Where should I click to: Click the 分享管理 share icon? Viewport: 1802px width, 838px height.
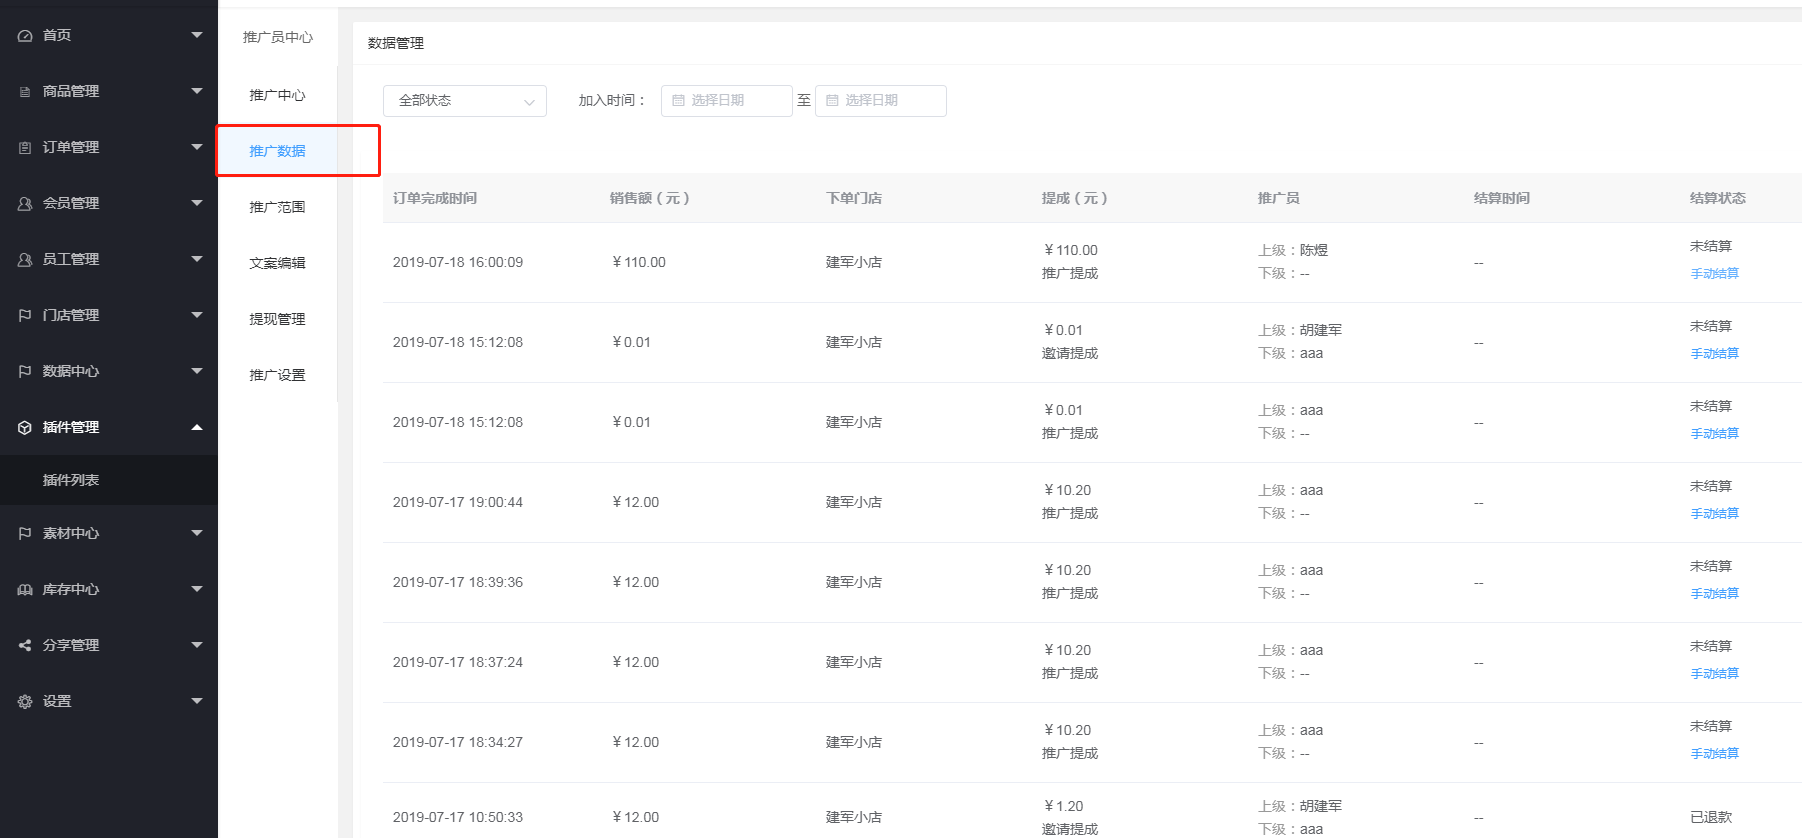pos(25,646)
